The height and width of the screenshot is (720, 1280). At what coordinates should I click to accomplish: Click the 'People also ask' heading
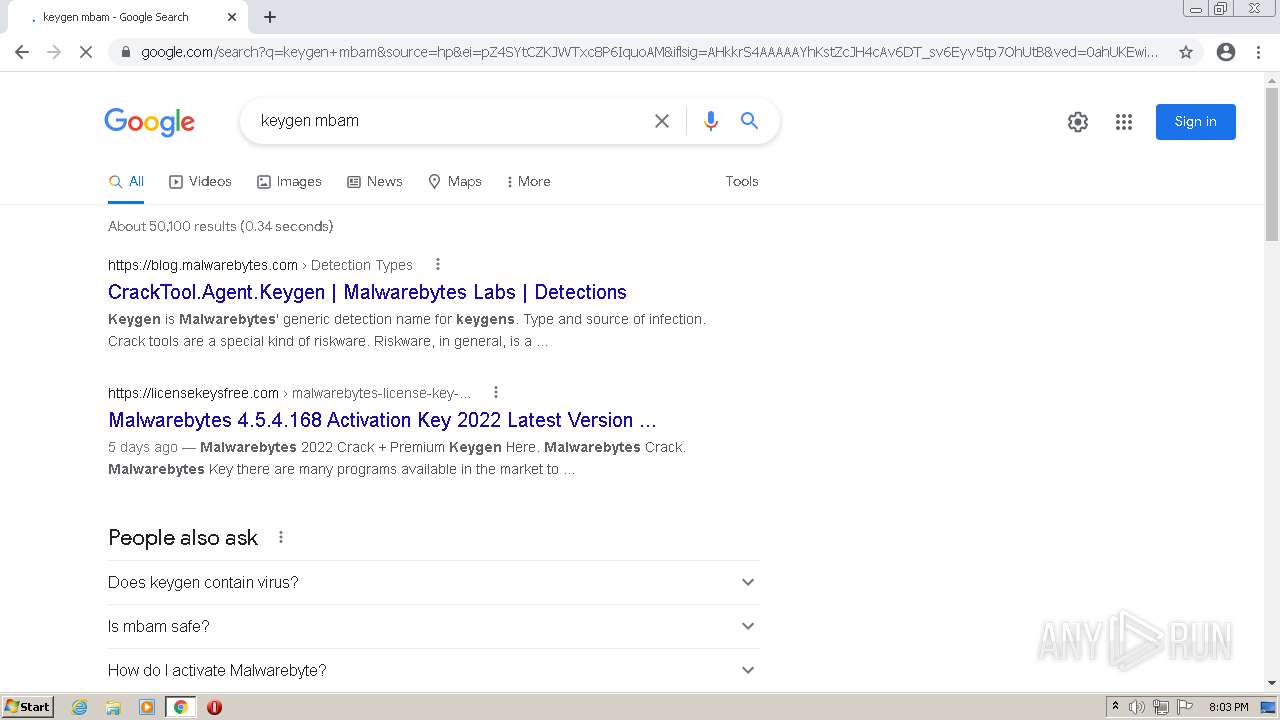point(183,537)
